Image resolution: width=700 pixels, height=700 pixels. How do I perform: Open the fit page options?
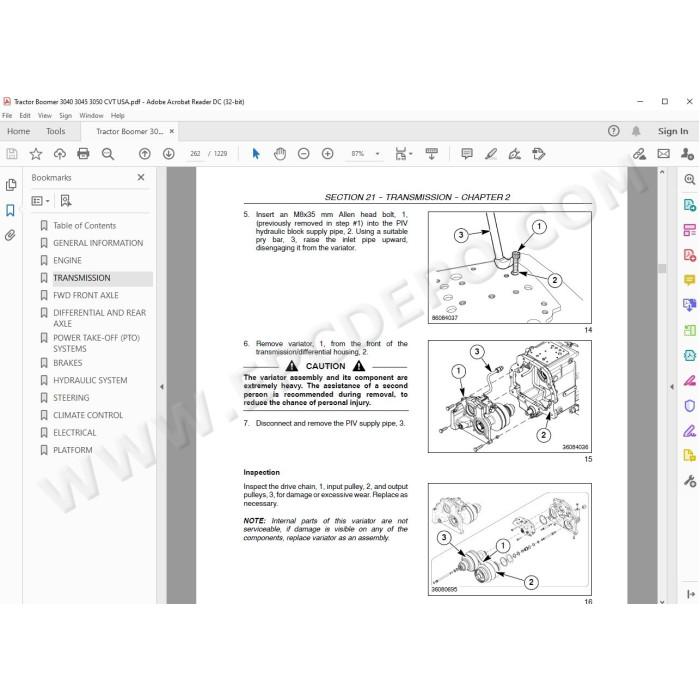coord(404,154)
